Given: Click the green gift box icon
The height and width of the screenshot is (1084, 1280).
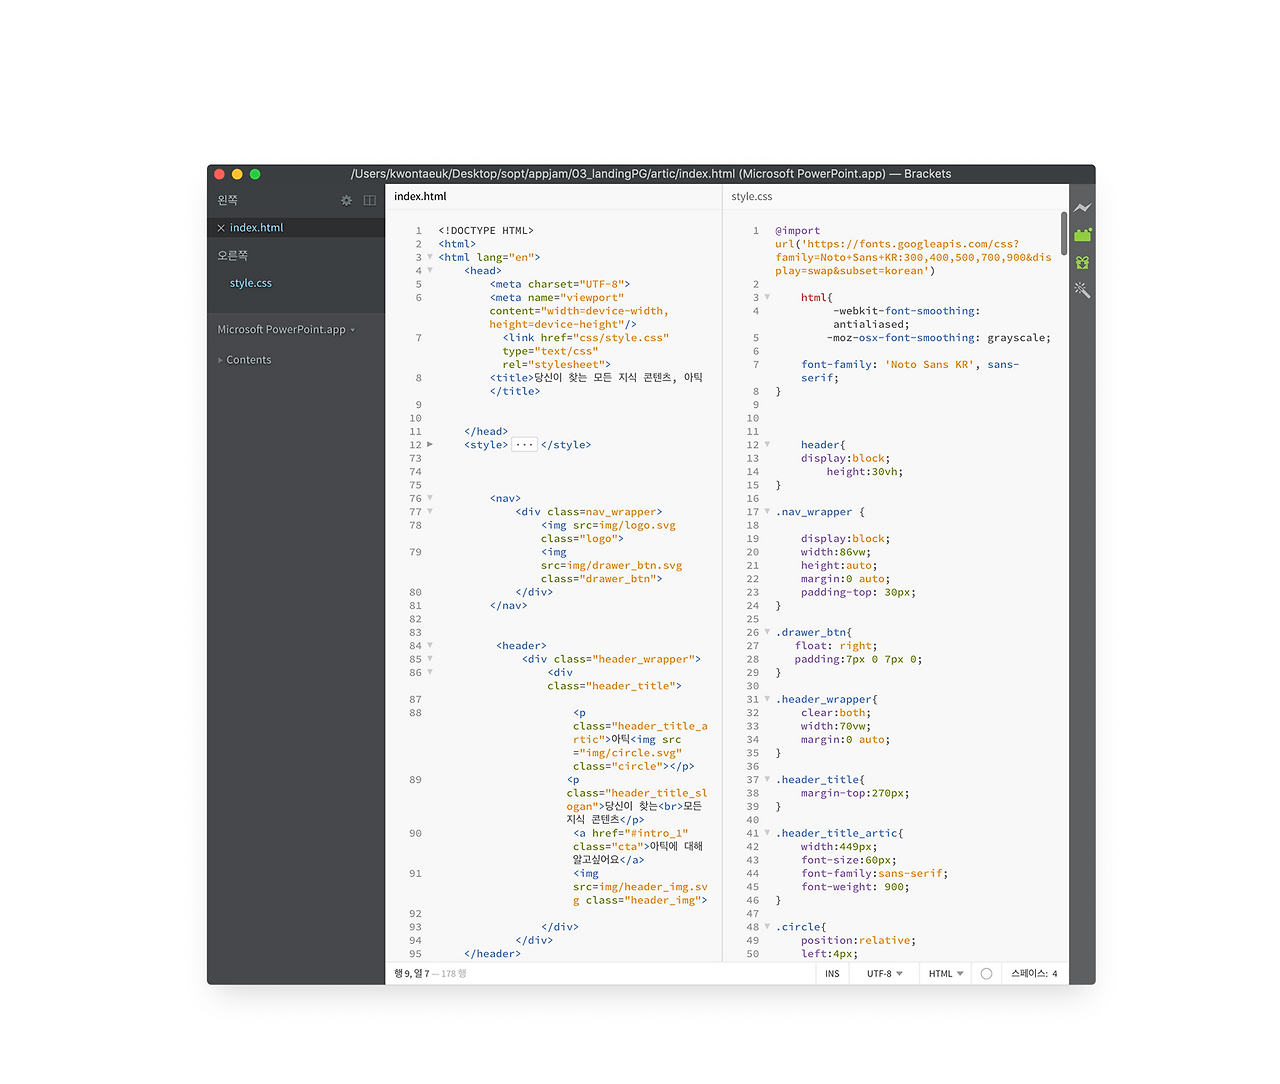Looking at the screenshot, I should (1082, 263).
